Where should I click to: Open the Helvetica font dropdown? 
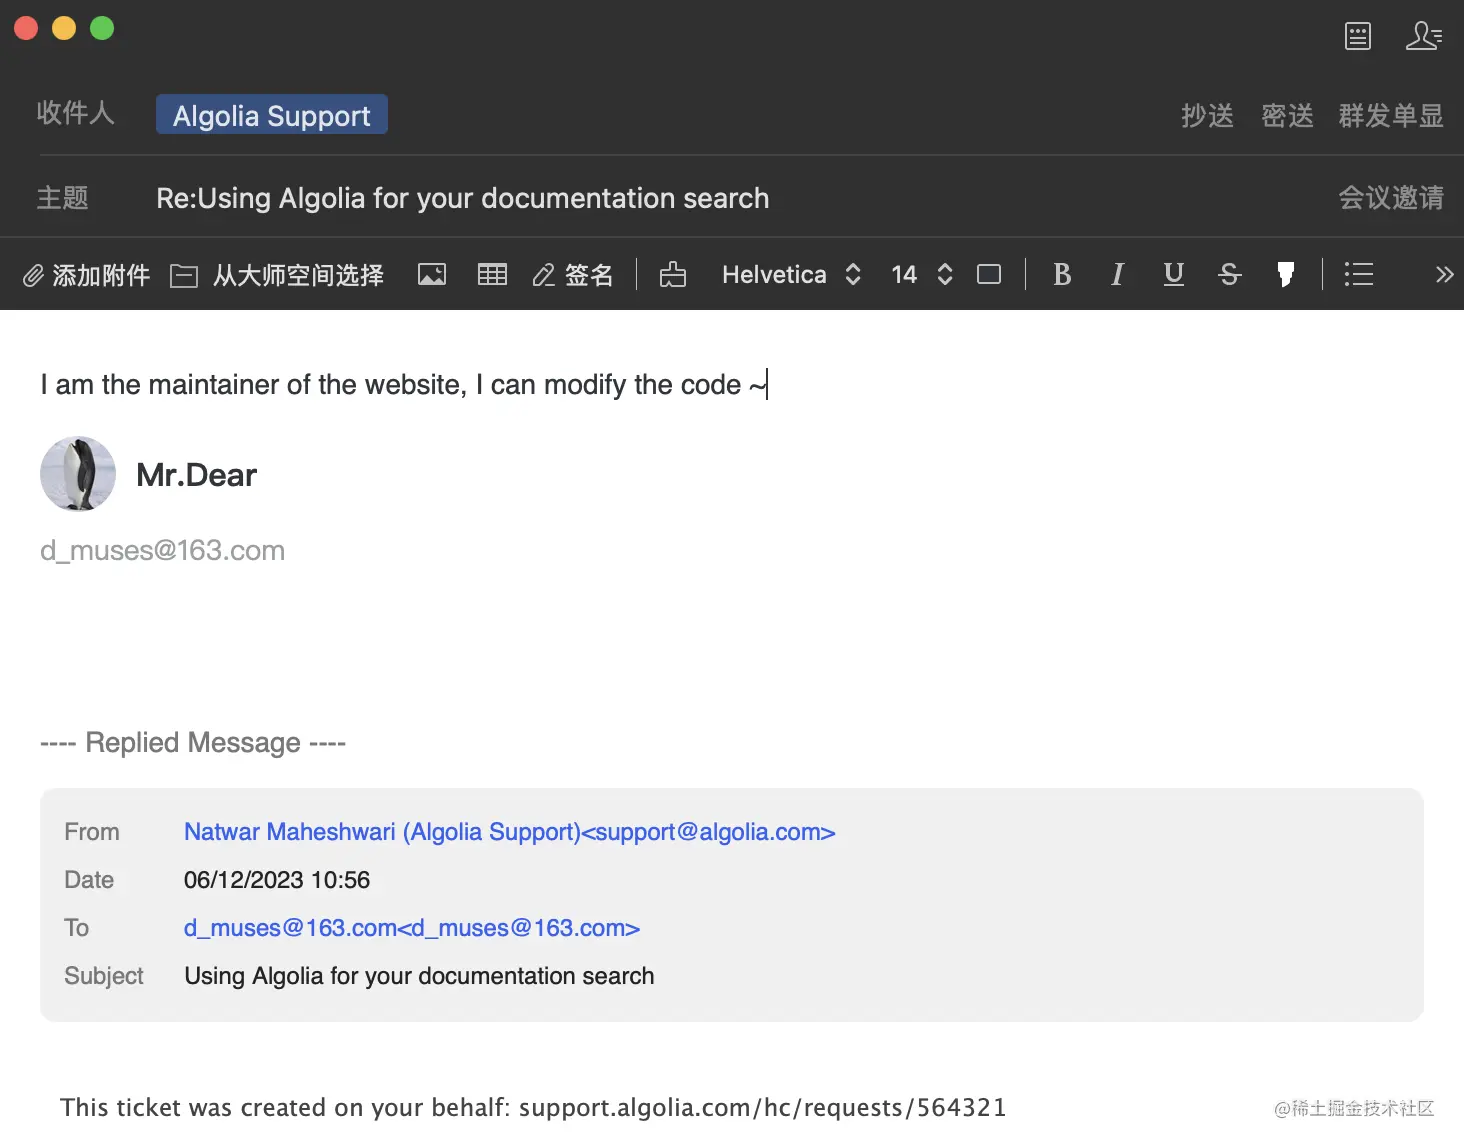pos(791,274)
